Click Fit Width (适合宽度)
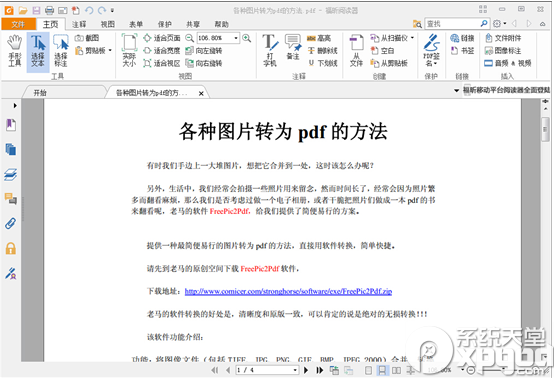Screen dimensions: 554x378 [x=161, y=51]
